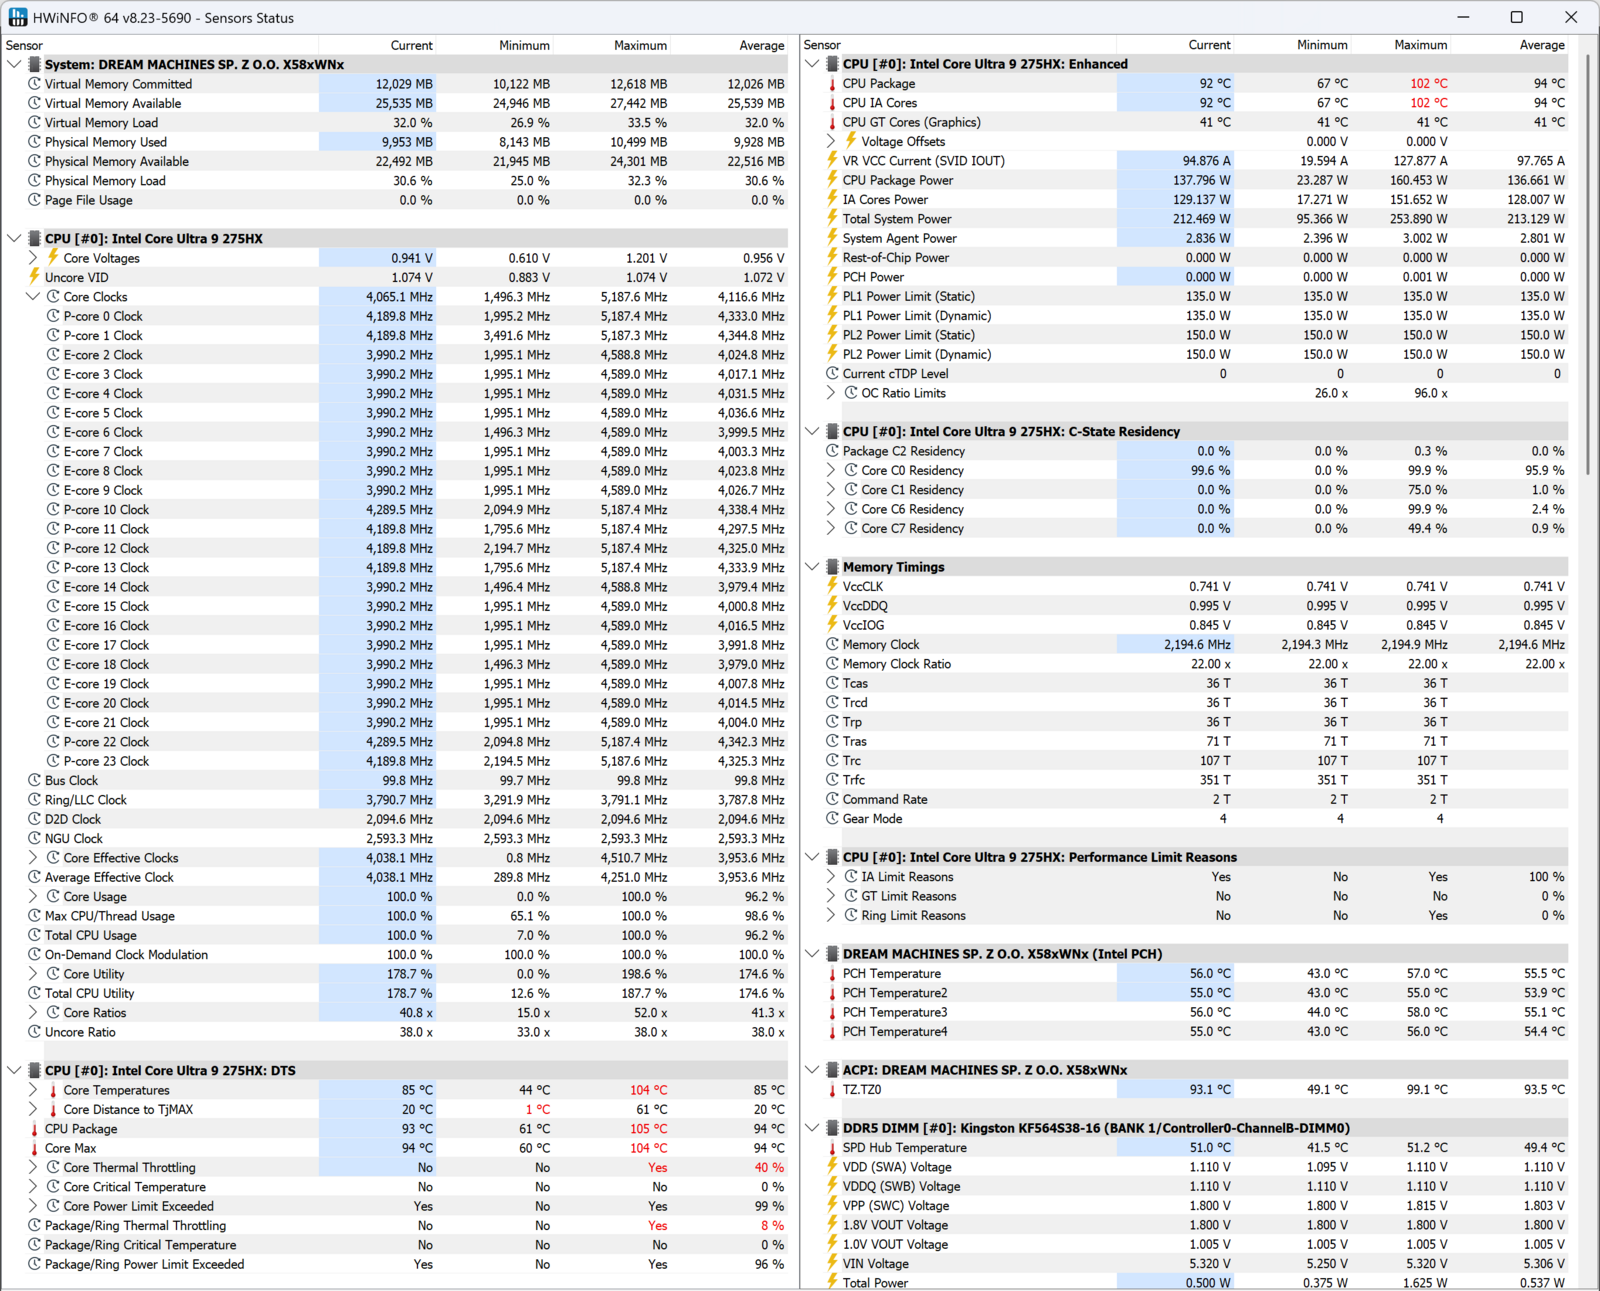Click the thermometer icon beside PCH Temperature
Viewport: 1600px width, 1291px height.
point(833,973)
